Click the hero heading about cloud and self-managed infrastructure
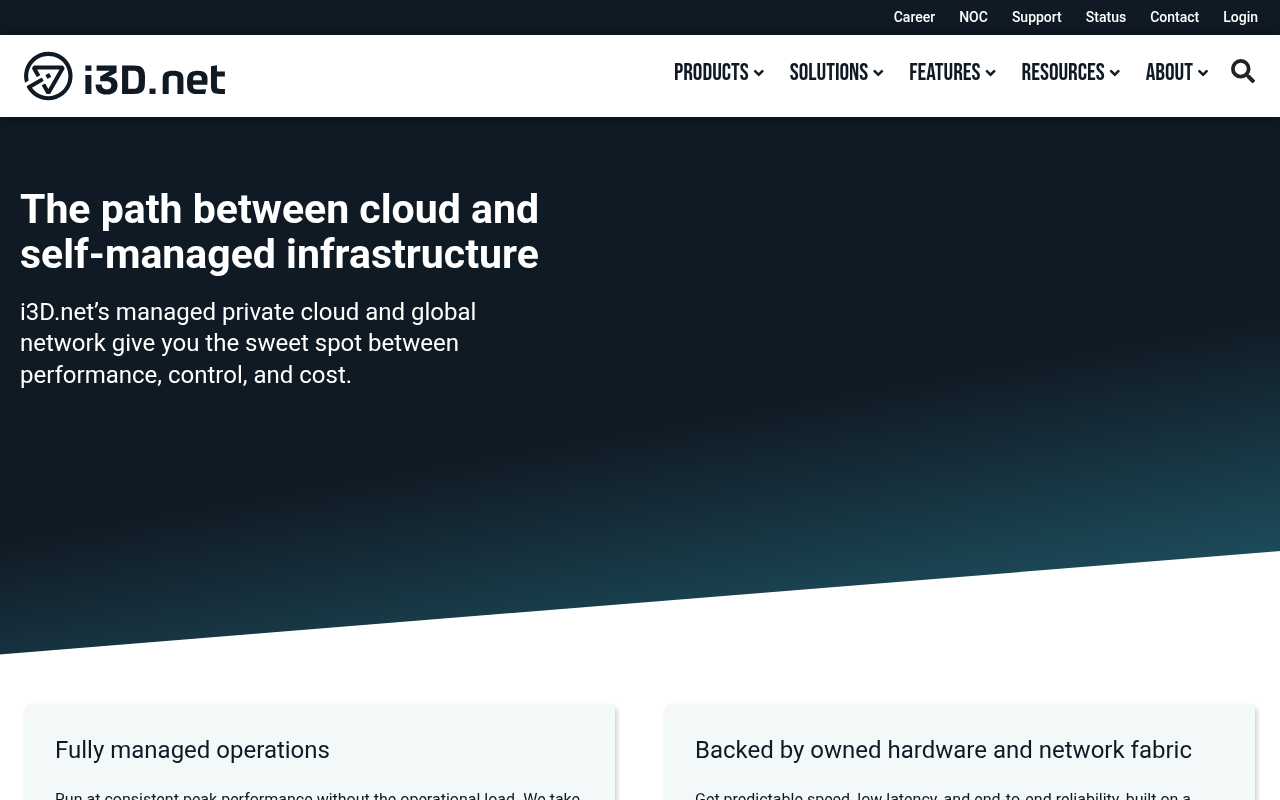This screenshot has height=800, width=1280. tap(279, 231)
